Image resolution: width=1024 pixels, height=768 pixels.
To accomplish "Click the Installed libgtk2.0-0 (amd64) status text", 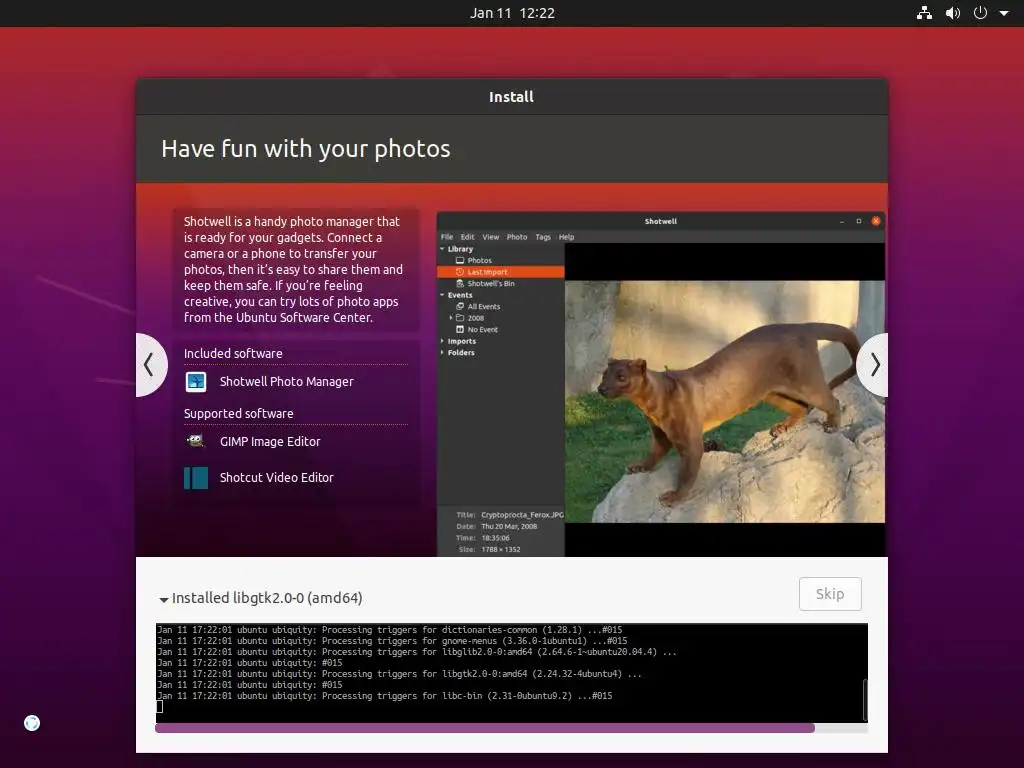I will 267,598.
